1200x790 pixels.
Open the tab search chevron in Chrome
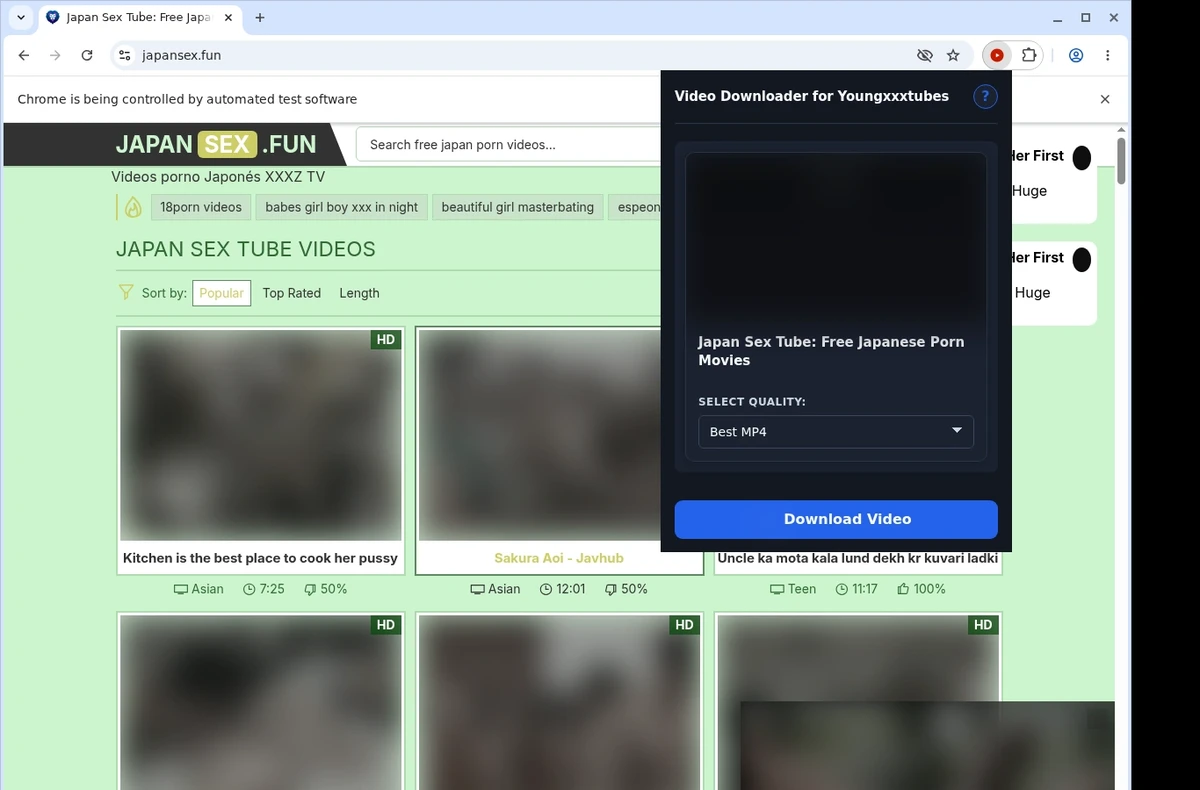pos(21,18)
